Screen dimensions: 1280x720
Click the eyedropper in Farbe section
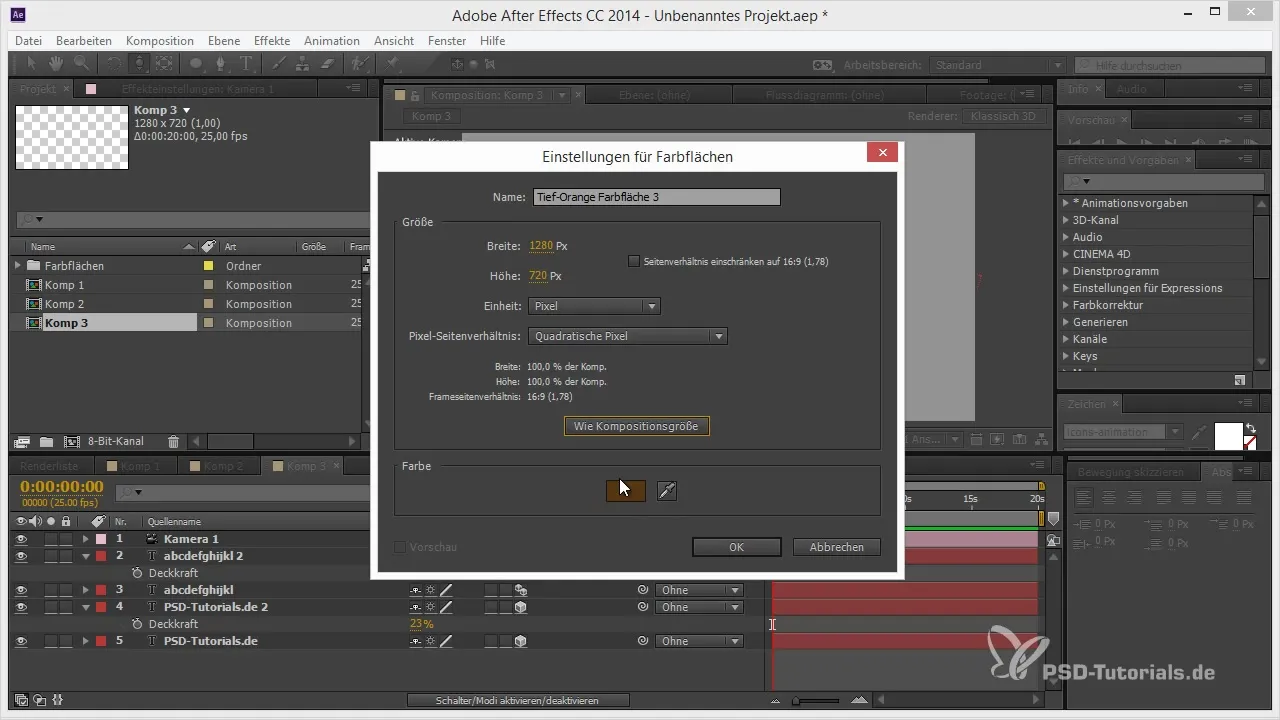(667, 491)
